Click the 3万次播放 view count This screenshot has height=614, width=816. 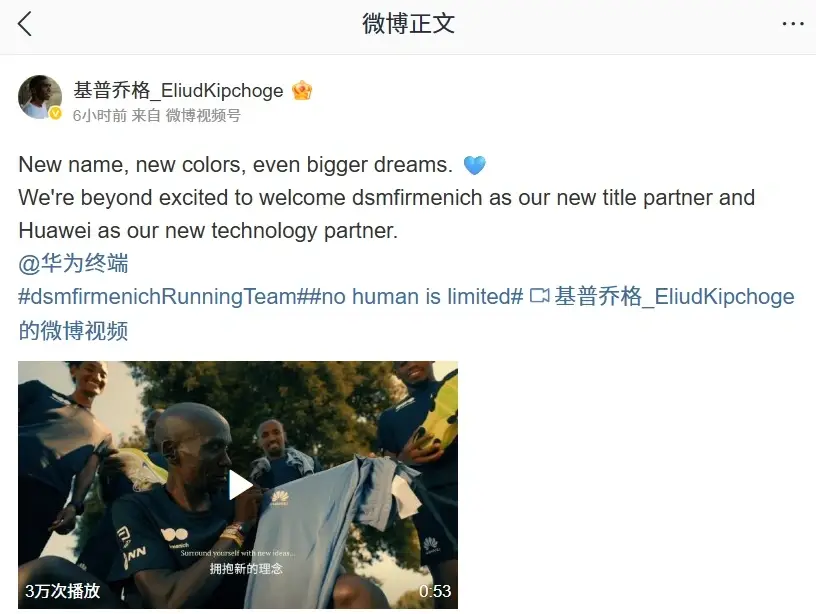(62, 591)
